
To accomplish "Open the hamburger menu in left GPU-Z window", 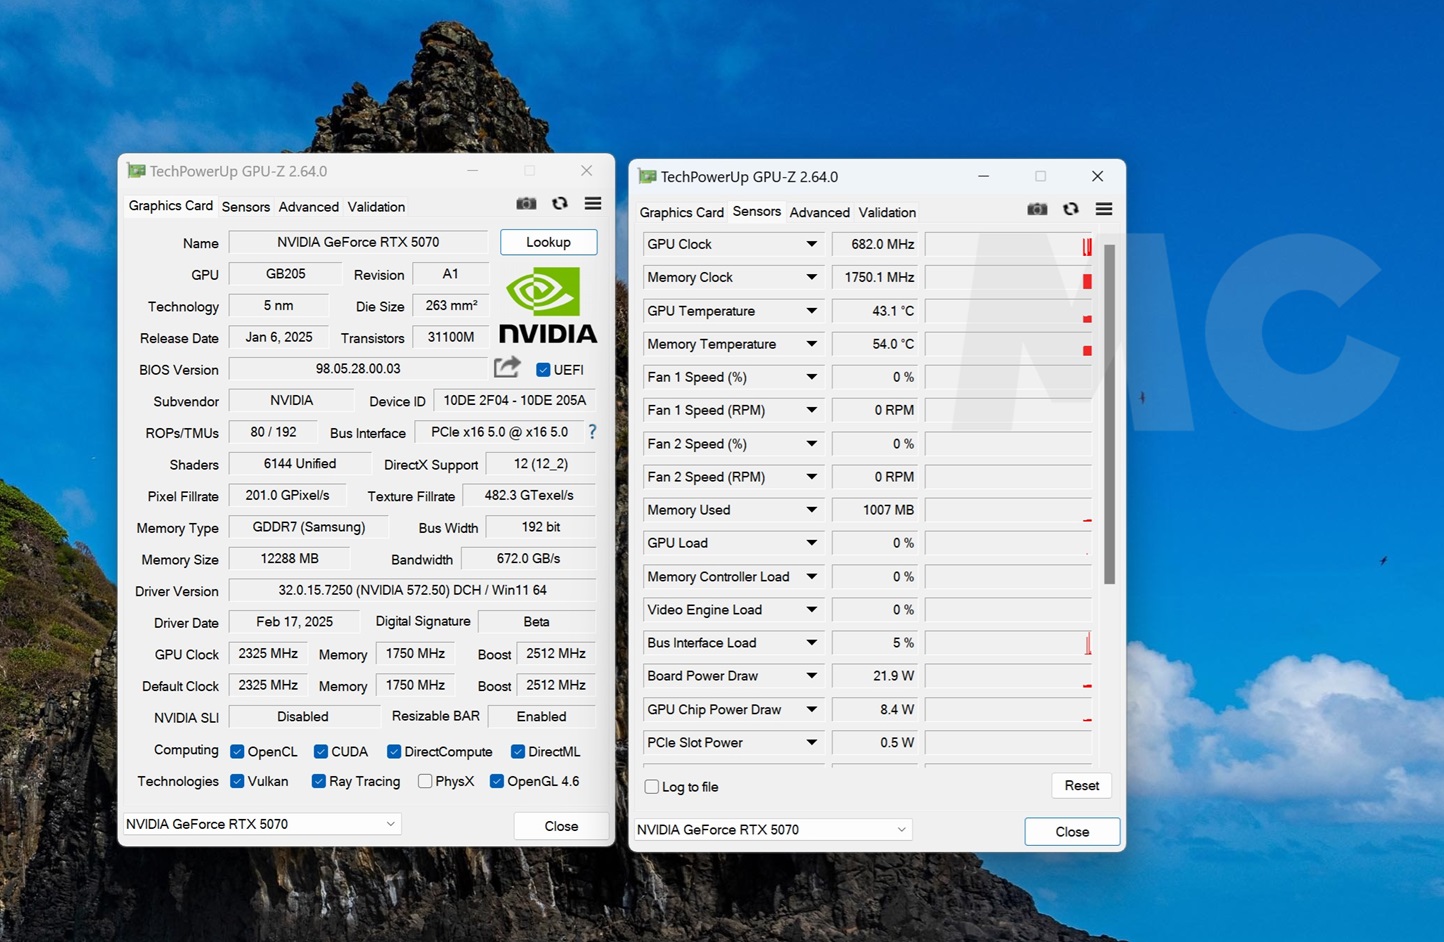I will 593,204.
